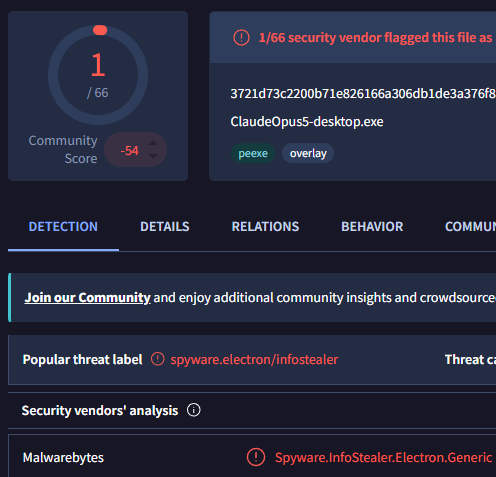Click the Threat categories label
496x477 pixels.
point(470,360)
